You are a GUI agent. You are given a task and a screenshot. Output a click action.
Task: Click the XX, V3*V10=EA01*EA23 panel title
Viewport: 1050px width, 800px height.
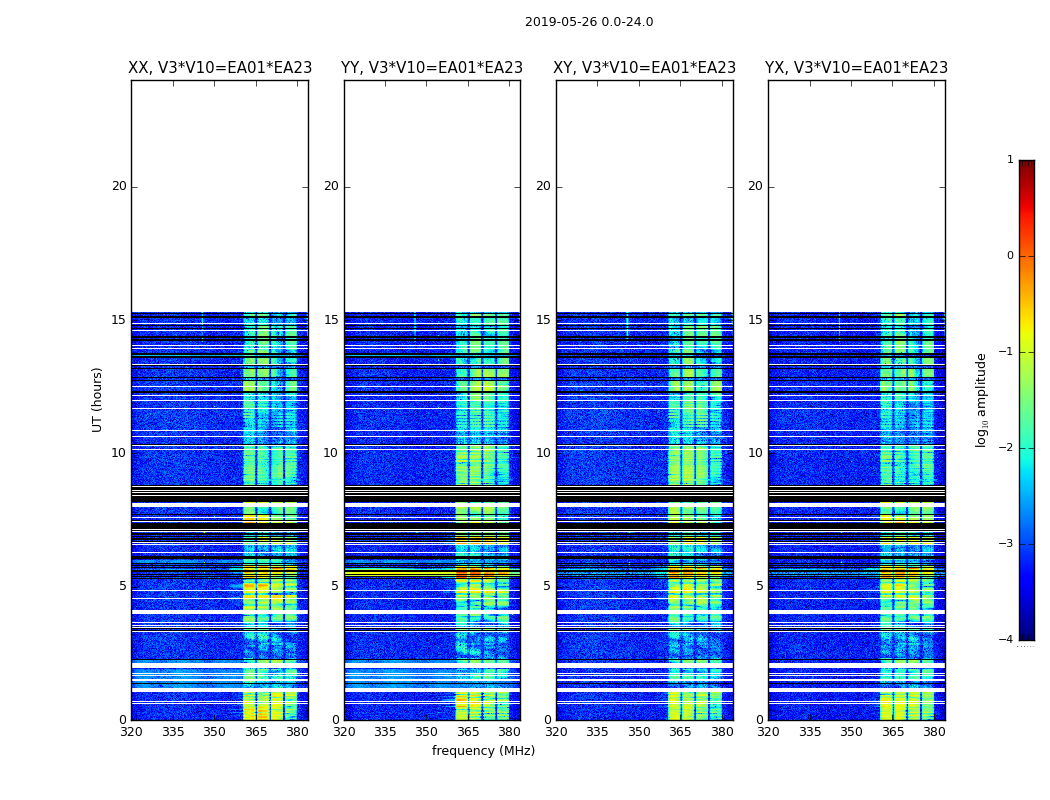tap(220, 68)
